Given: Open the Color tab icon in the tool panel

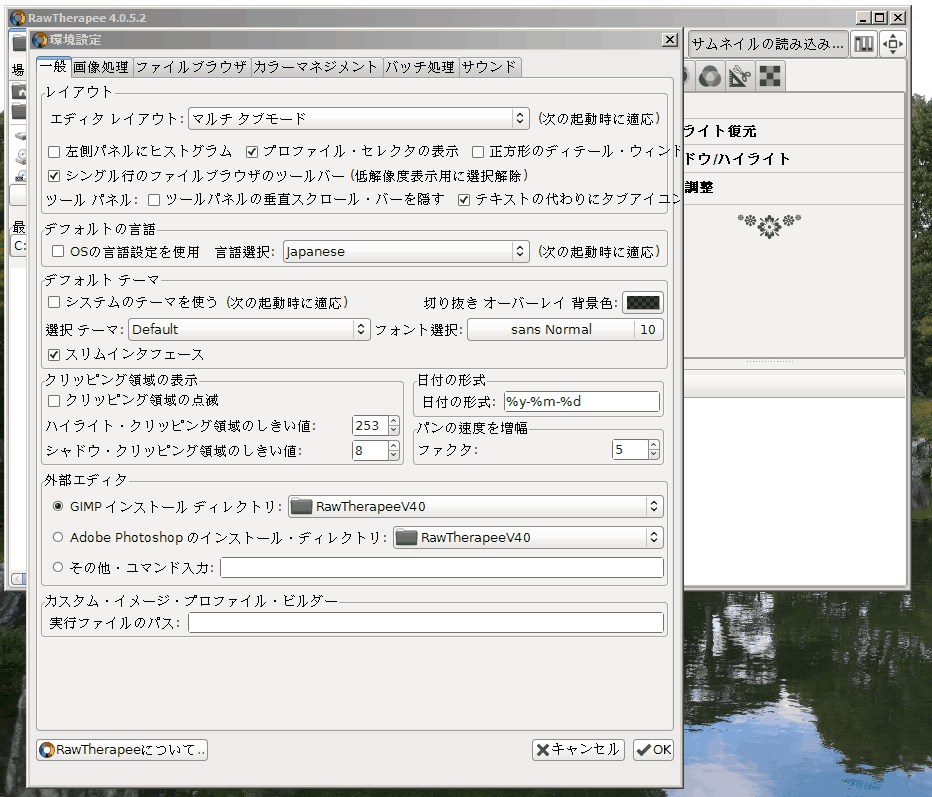Looking at the screenshot, I should [710, 76].
